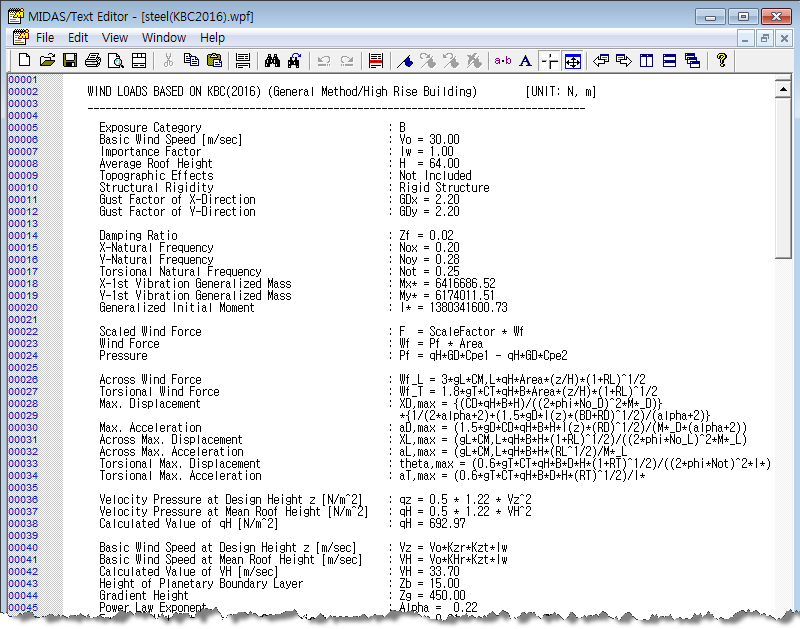Click the yellow Help question mark icon

(x=721, y=61)
